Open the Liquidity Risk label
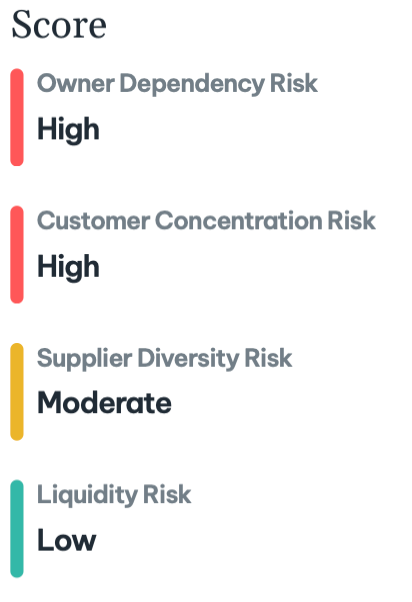 (114, 495)
